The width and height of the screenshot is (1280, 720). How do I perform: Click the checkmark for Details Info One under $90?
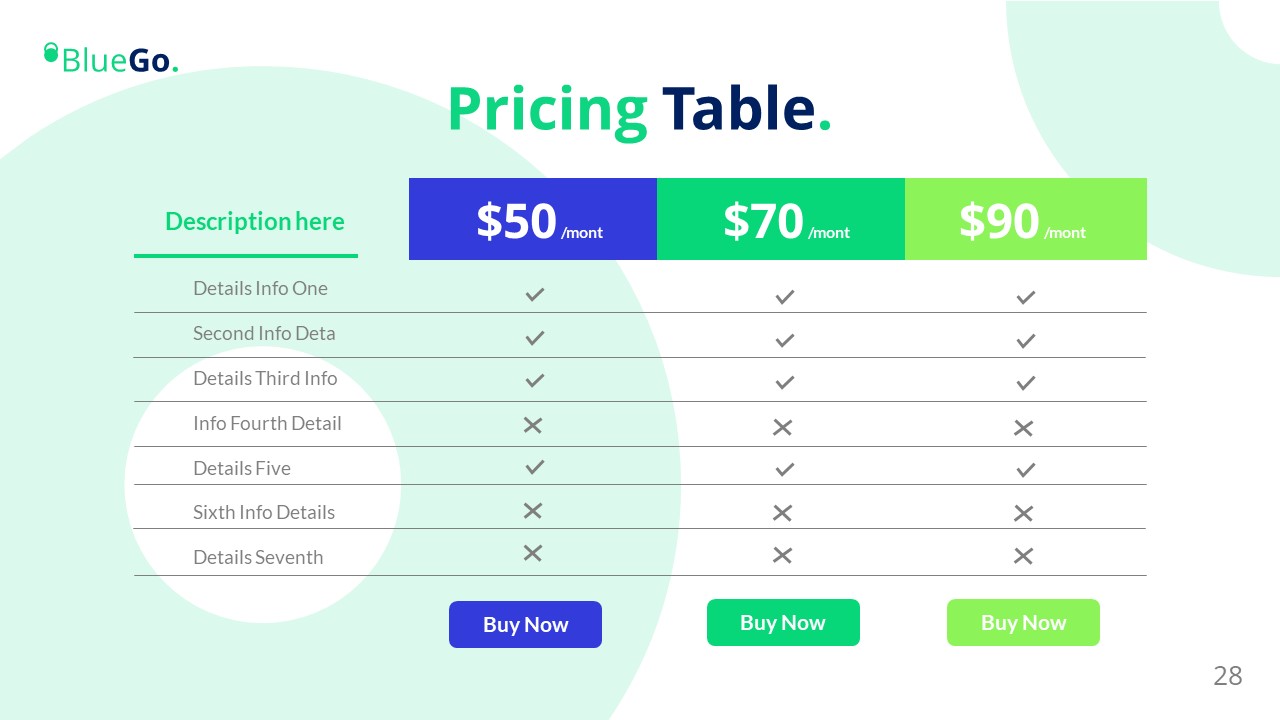pyautogui.click(x=1025, y=297)
